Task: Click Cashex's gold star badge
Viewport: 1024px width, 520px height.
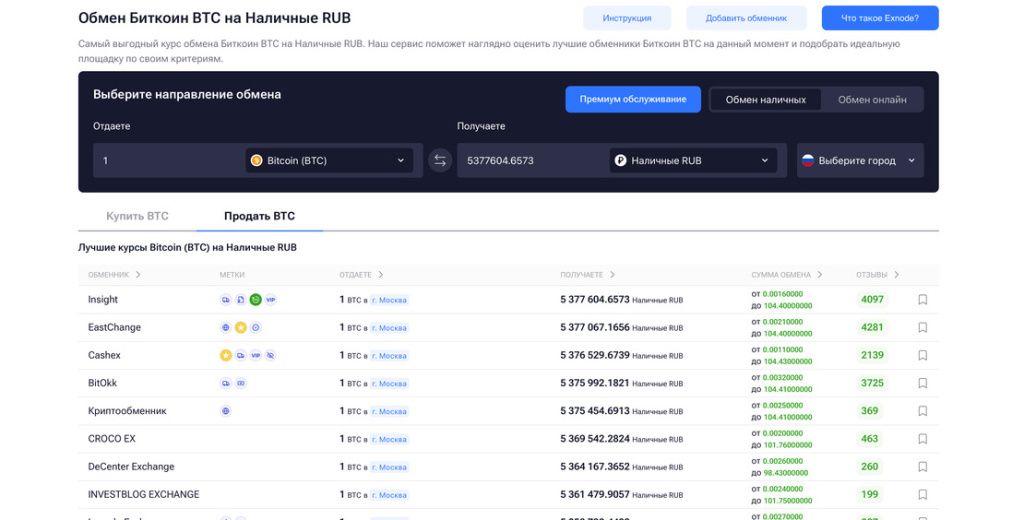Action: click(x=226, y=355)
